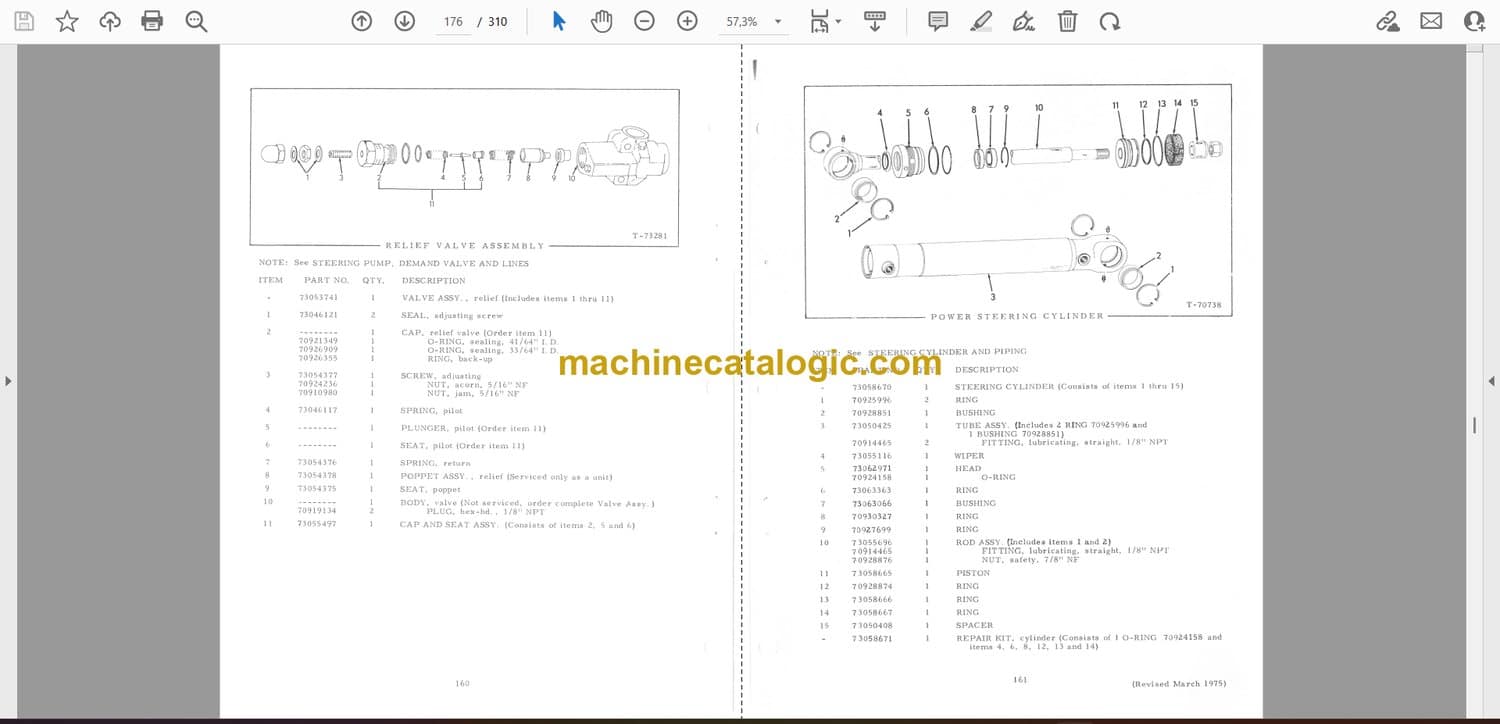Image resolution: width=1500 pixels, height=724 pixels.
Task: Click the 'NUT, safety, 7/8" NF' line
Action: point(1031,560)
